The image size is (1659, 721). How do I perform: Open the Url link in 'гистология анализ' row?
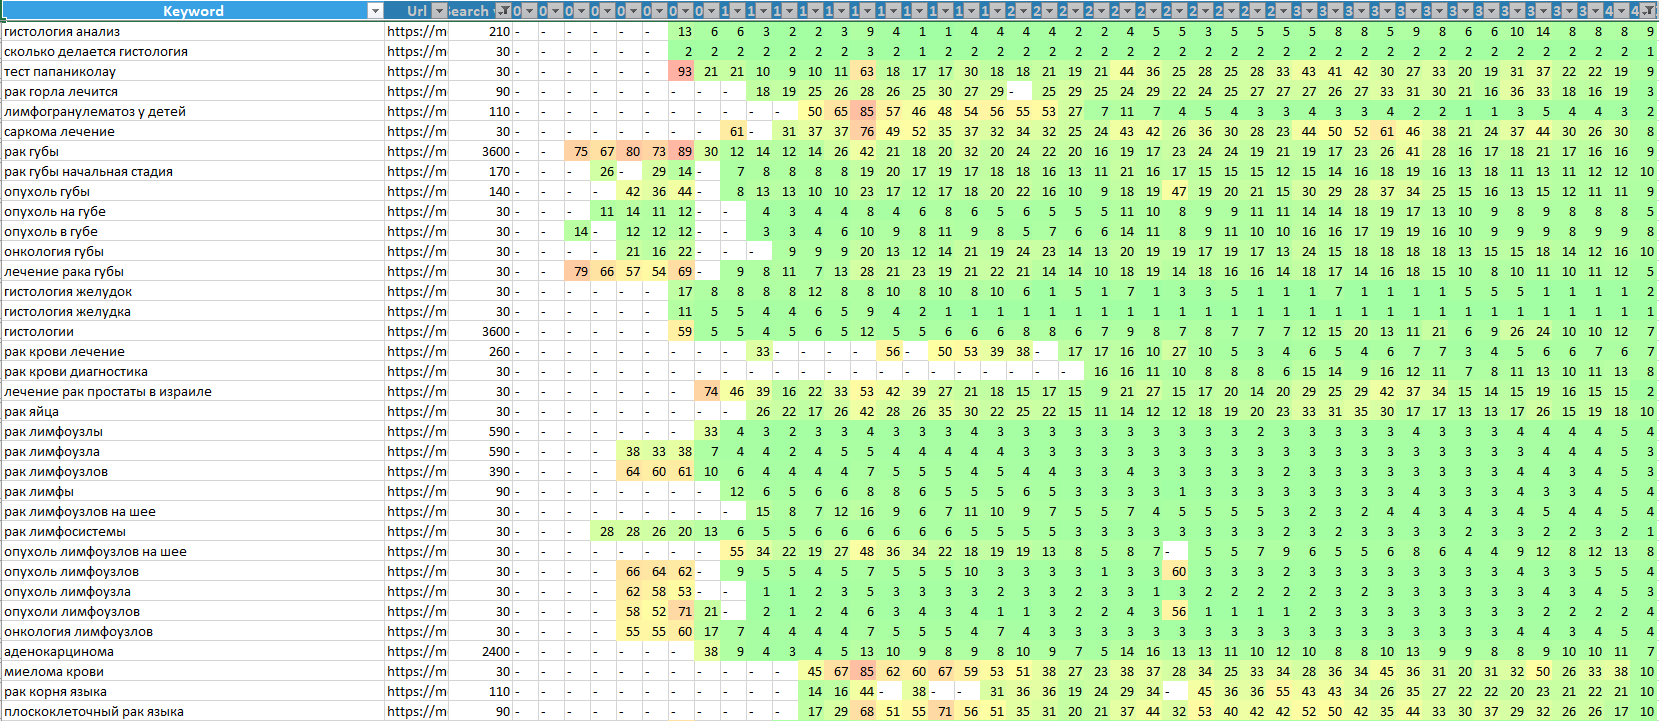[x=416, y=31]
